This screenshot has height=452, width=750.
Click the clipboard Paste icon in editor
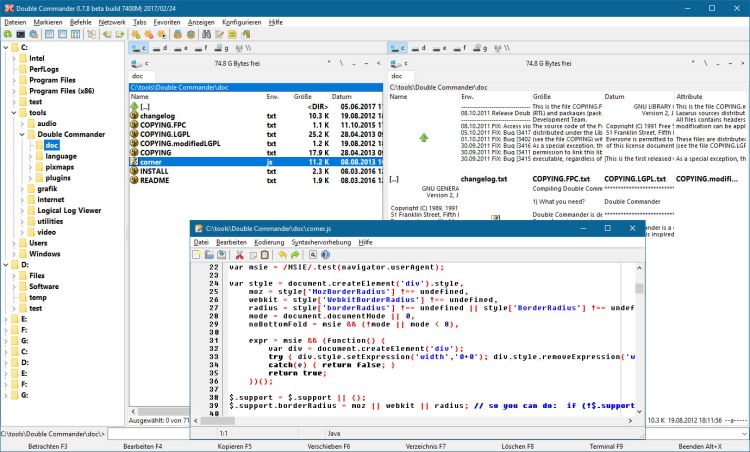[x=265, y=255]
